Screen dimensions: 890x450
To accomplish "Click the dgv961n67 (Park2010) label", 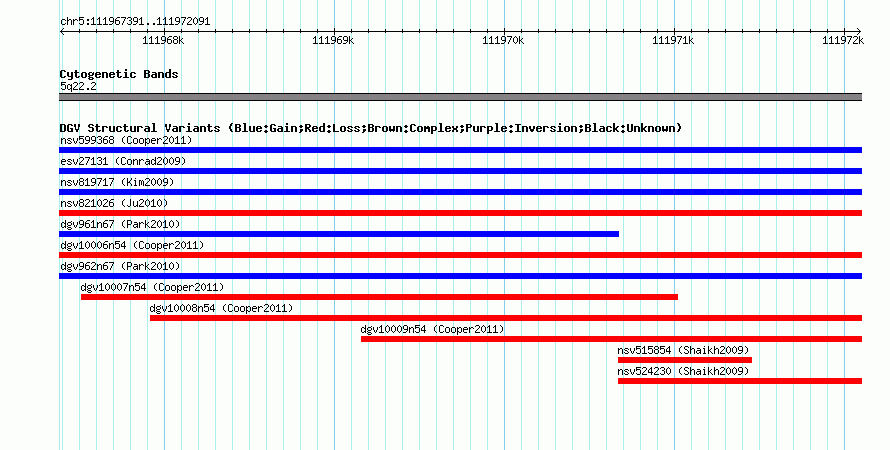I will point(120,224).
